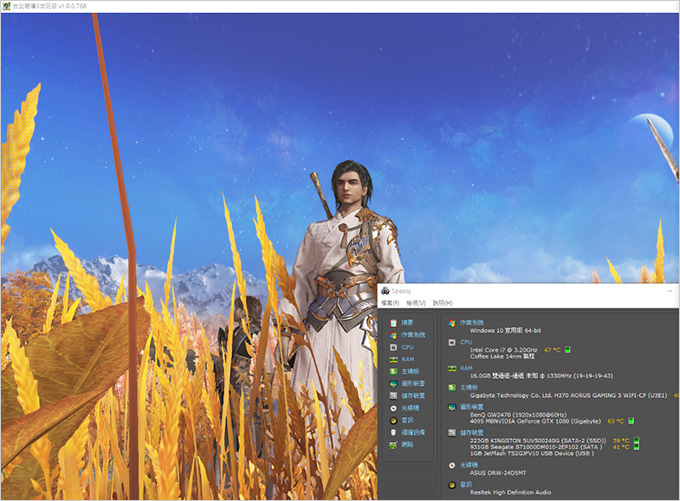Click '1GB JetFlash' USB device text
680x501 pixels.
pos(532,453)
